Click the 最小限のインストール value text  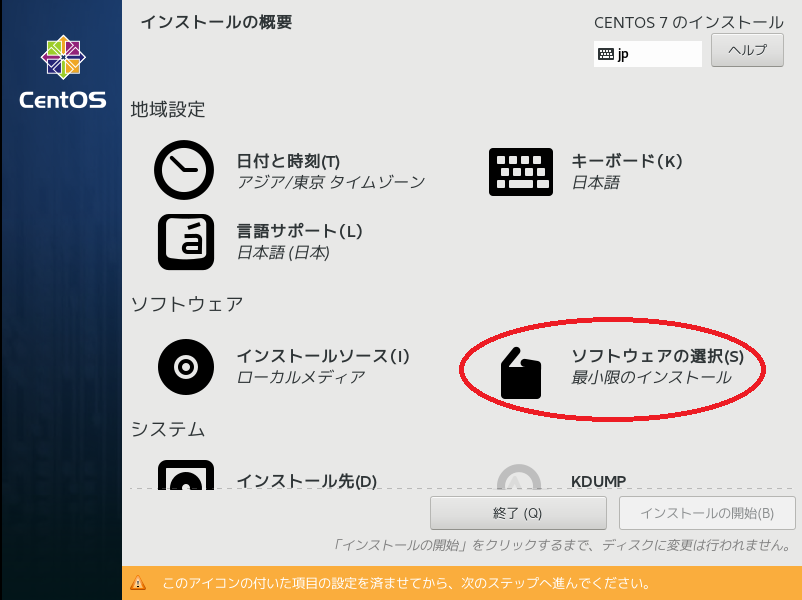(652, 377)
